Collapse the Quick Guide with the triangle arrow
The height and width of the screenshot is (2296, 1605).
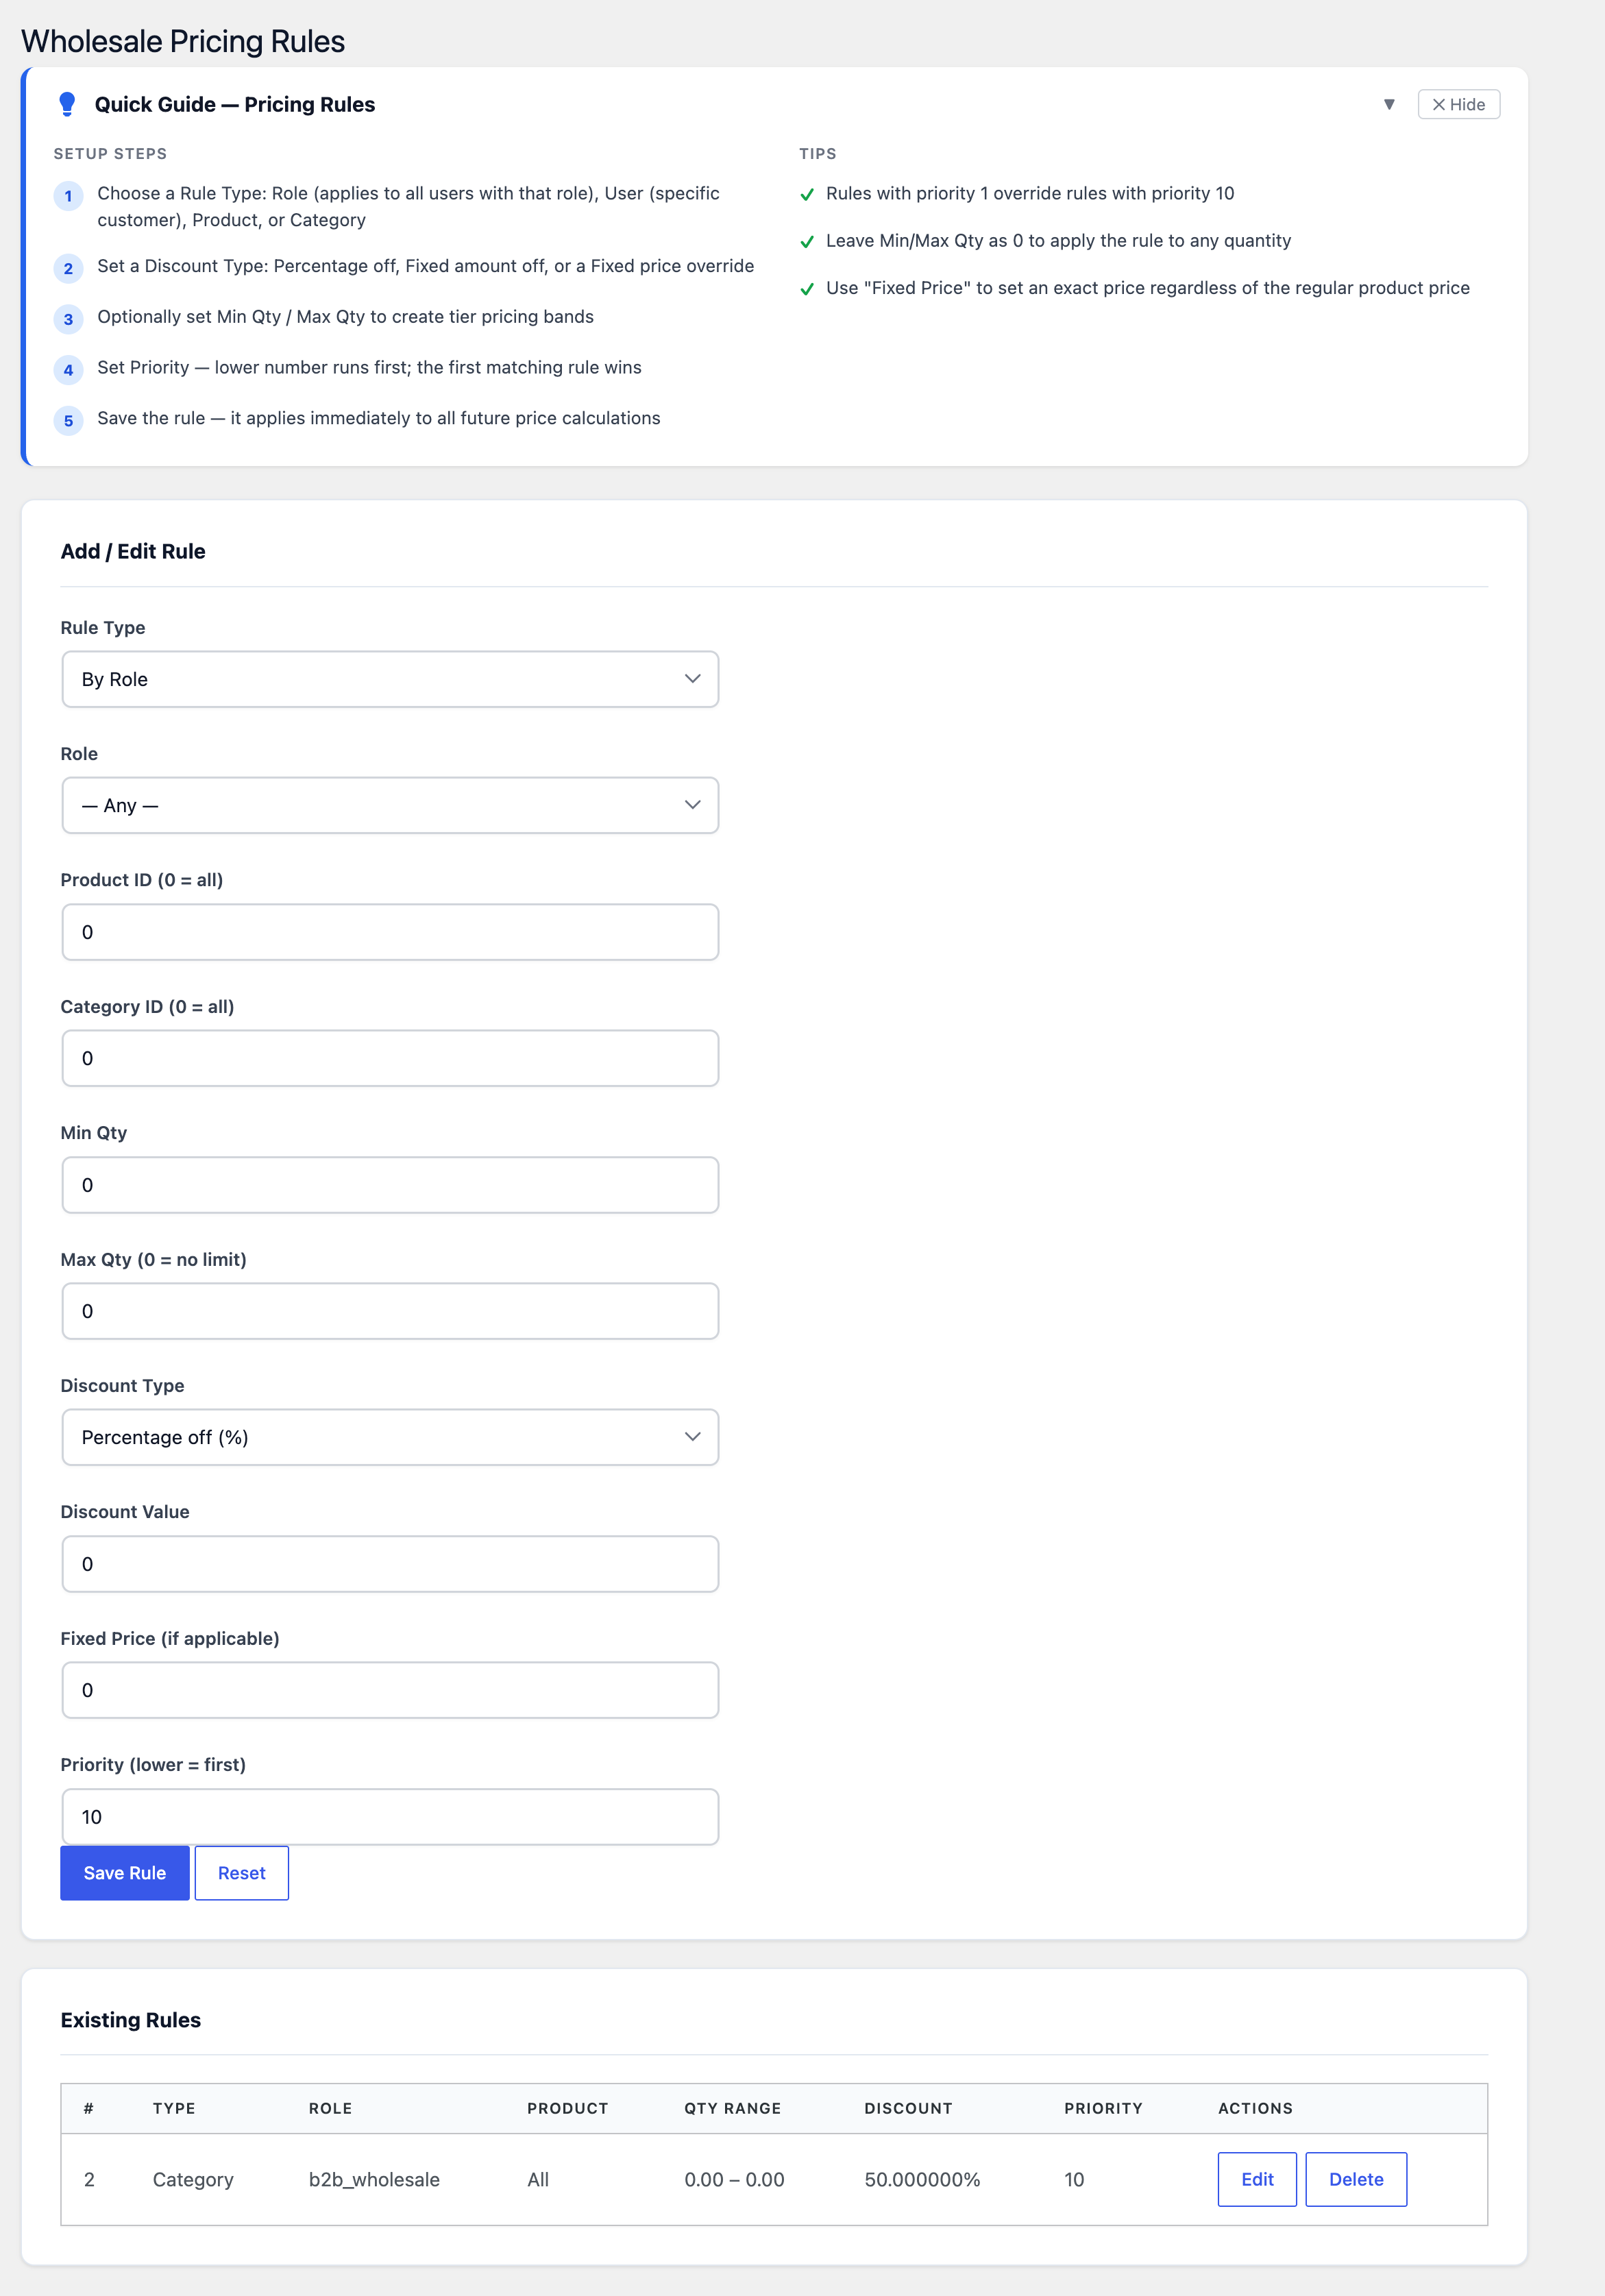point(1389,104)
